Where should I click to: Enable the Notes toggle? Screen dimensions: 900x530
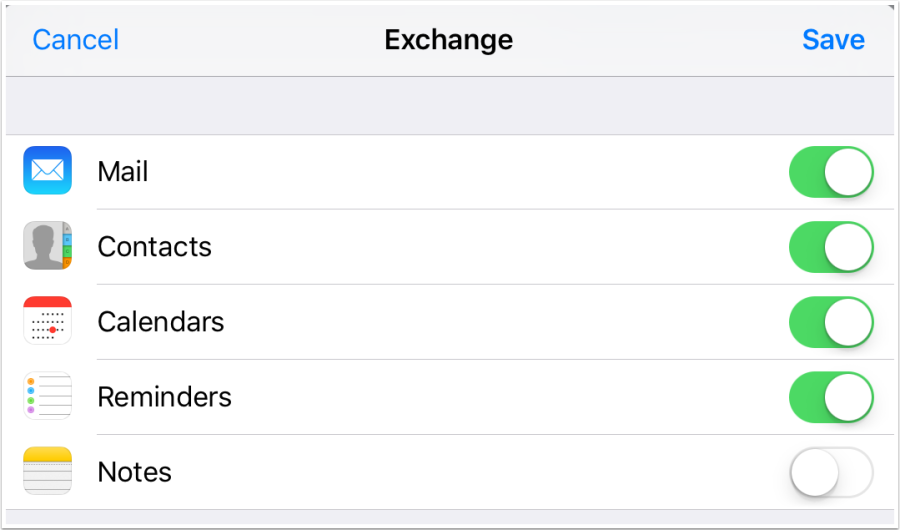coord(831,472)
